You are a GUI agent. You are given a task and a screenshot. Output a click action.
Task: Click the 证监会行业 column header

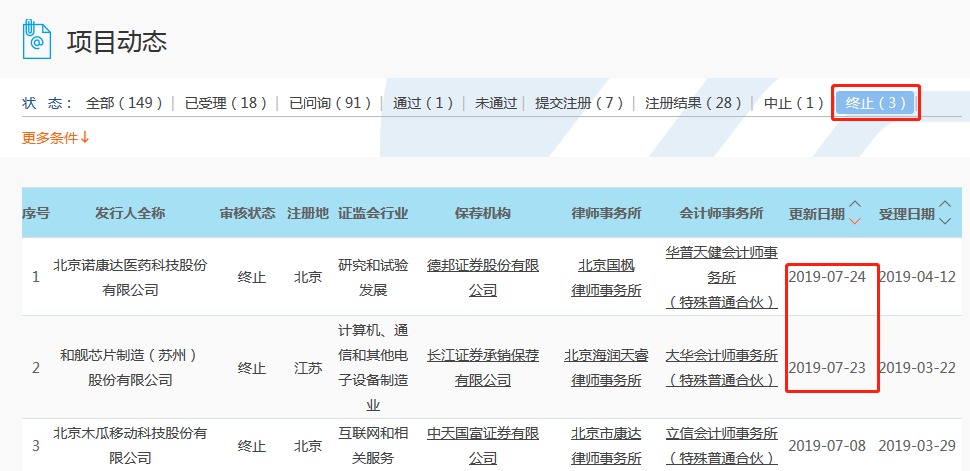tap(373, 214)
